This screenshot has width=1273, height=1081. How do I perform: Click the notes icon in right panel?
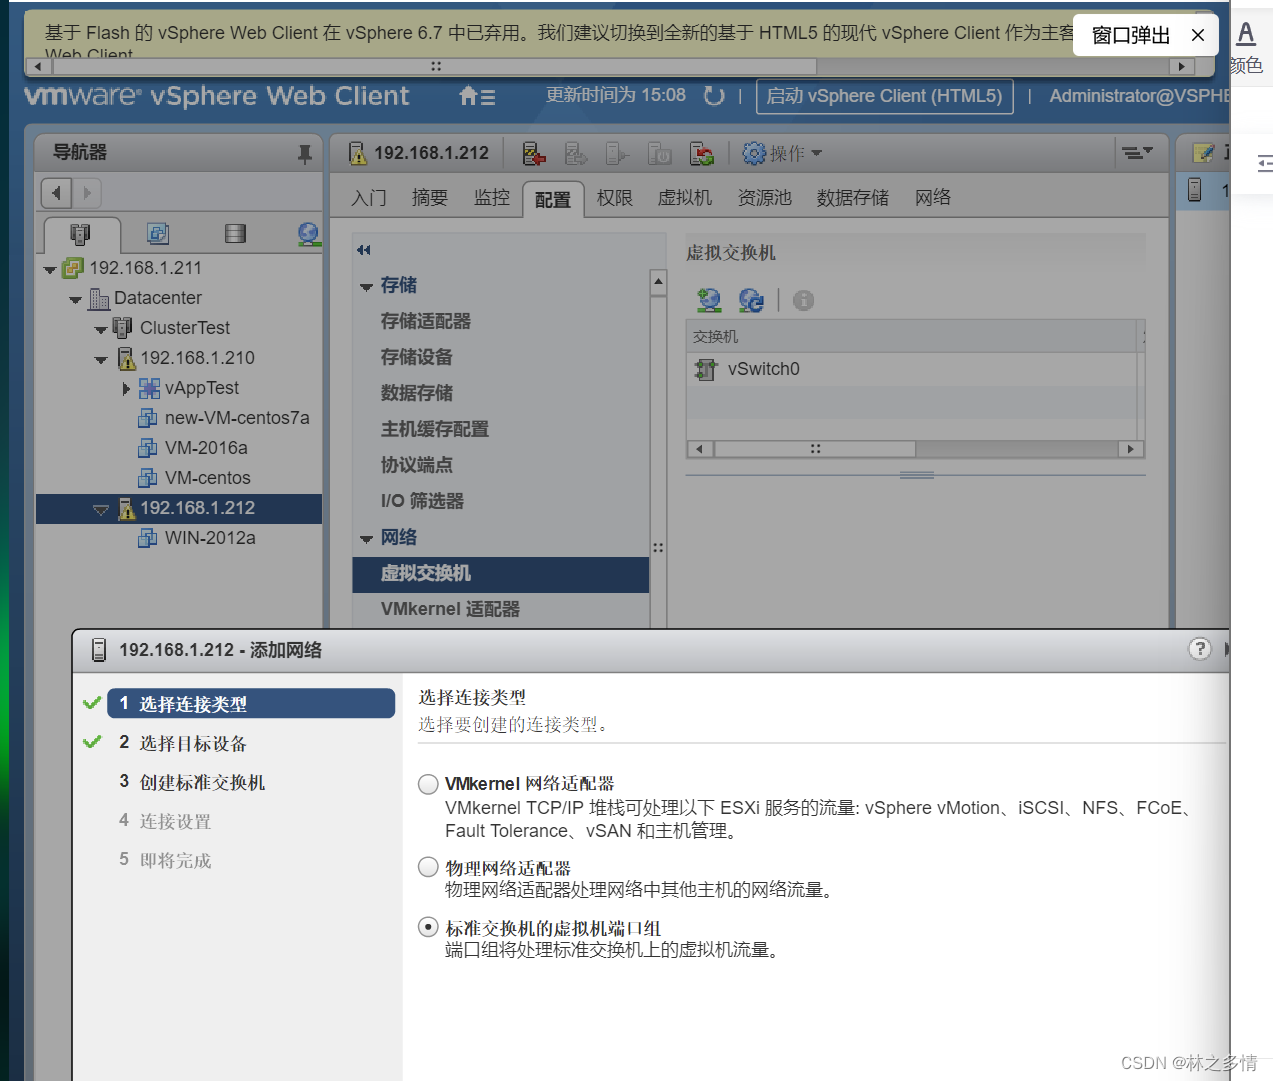1204,153
